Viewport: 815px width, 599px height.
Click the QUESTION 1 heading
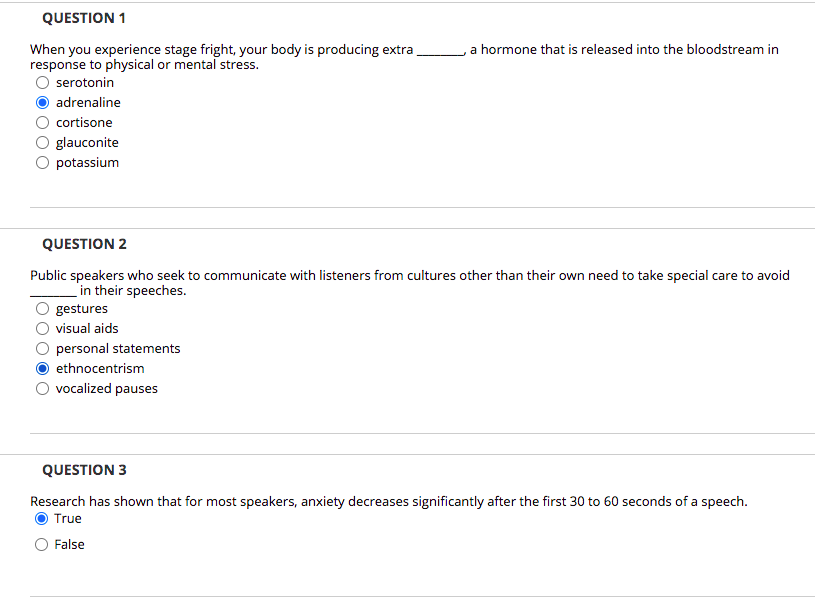(x=83, y=17)
